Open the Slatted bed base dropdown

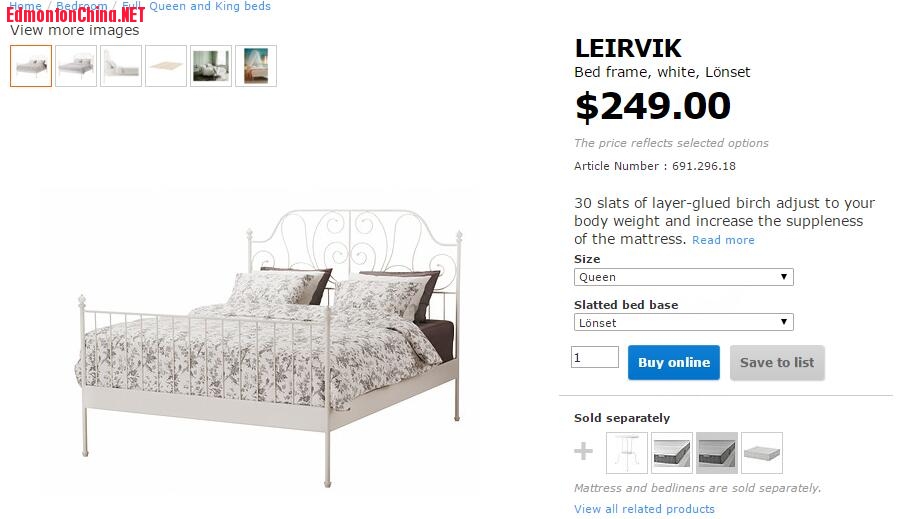[684, 323]
